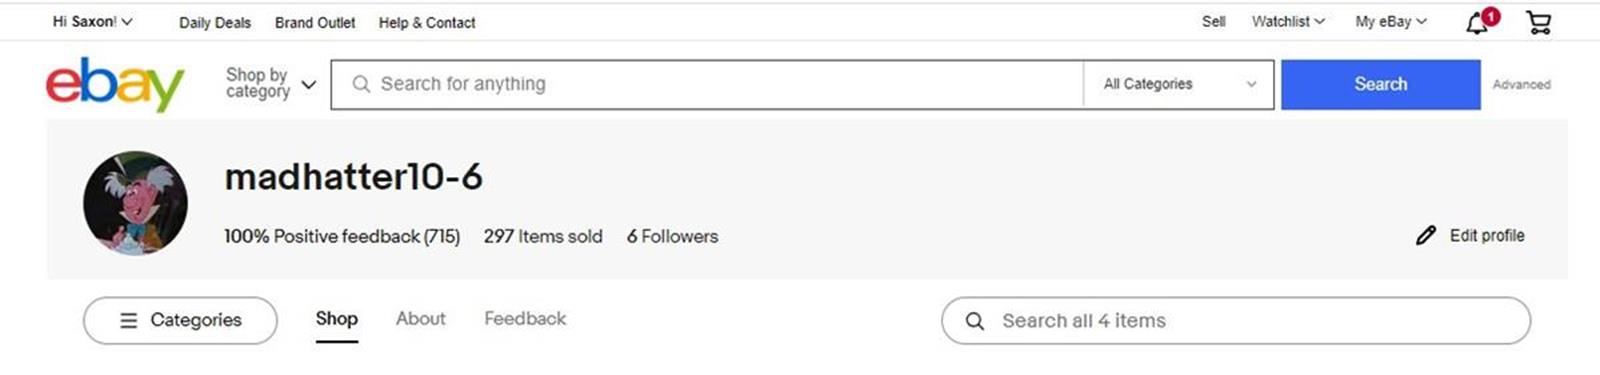Screen dimensions: 1600x375
Task: Open the Shop by category menu
Action: click(271, 83)
